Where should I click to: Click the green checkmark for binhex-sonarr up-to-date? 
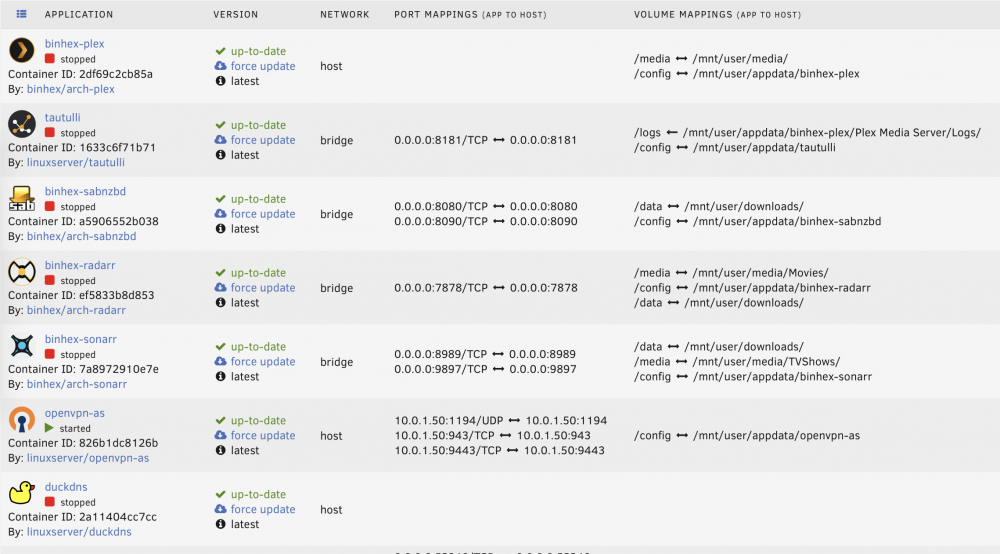221,347
